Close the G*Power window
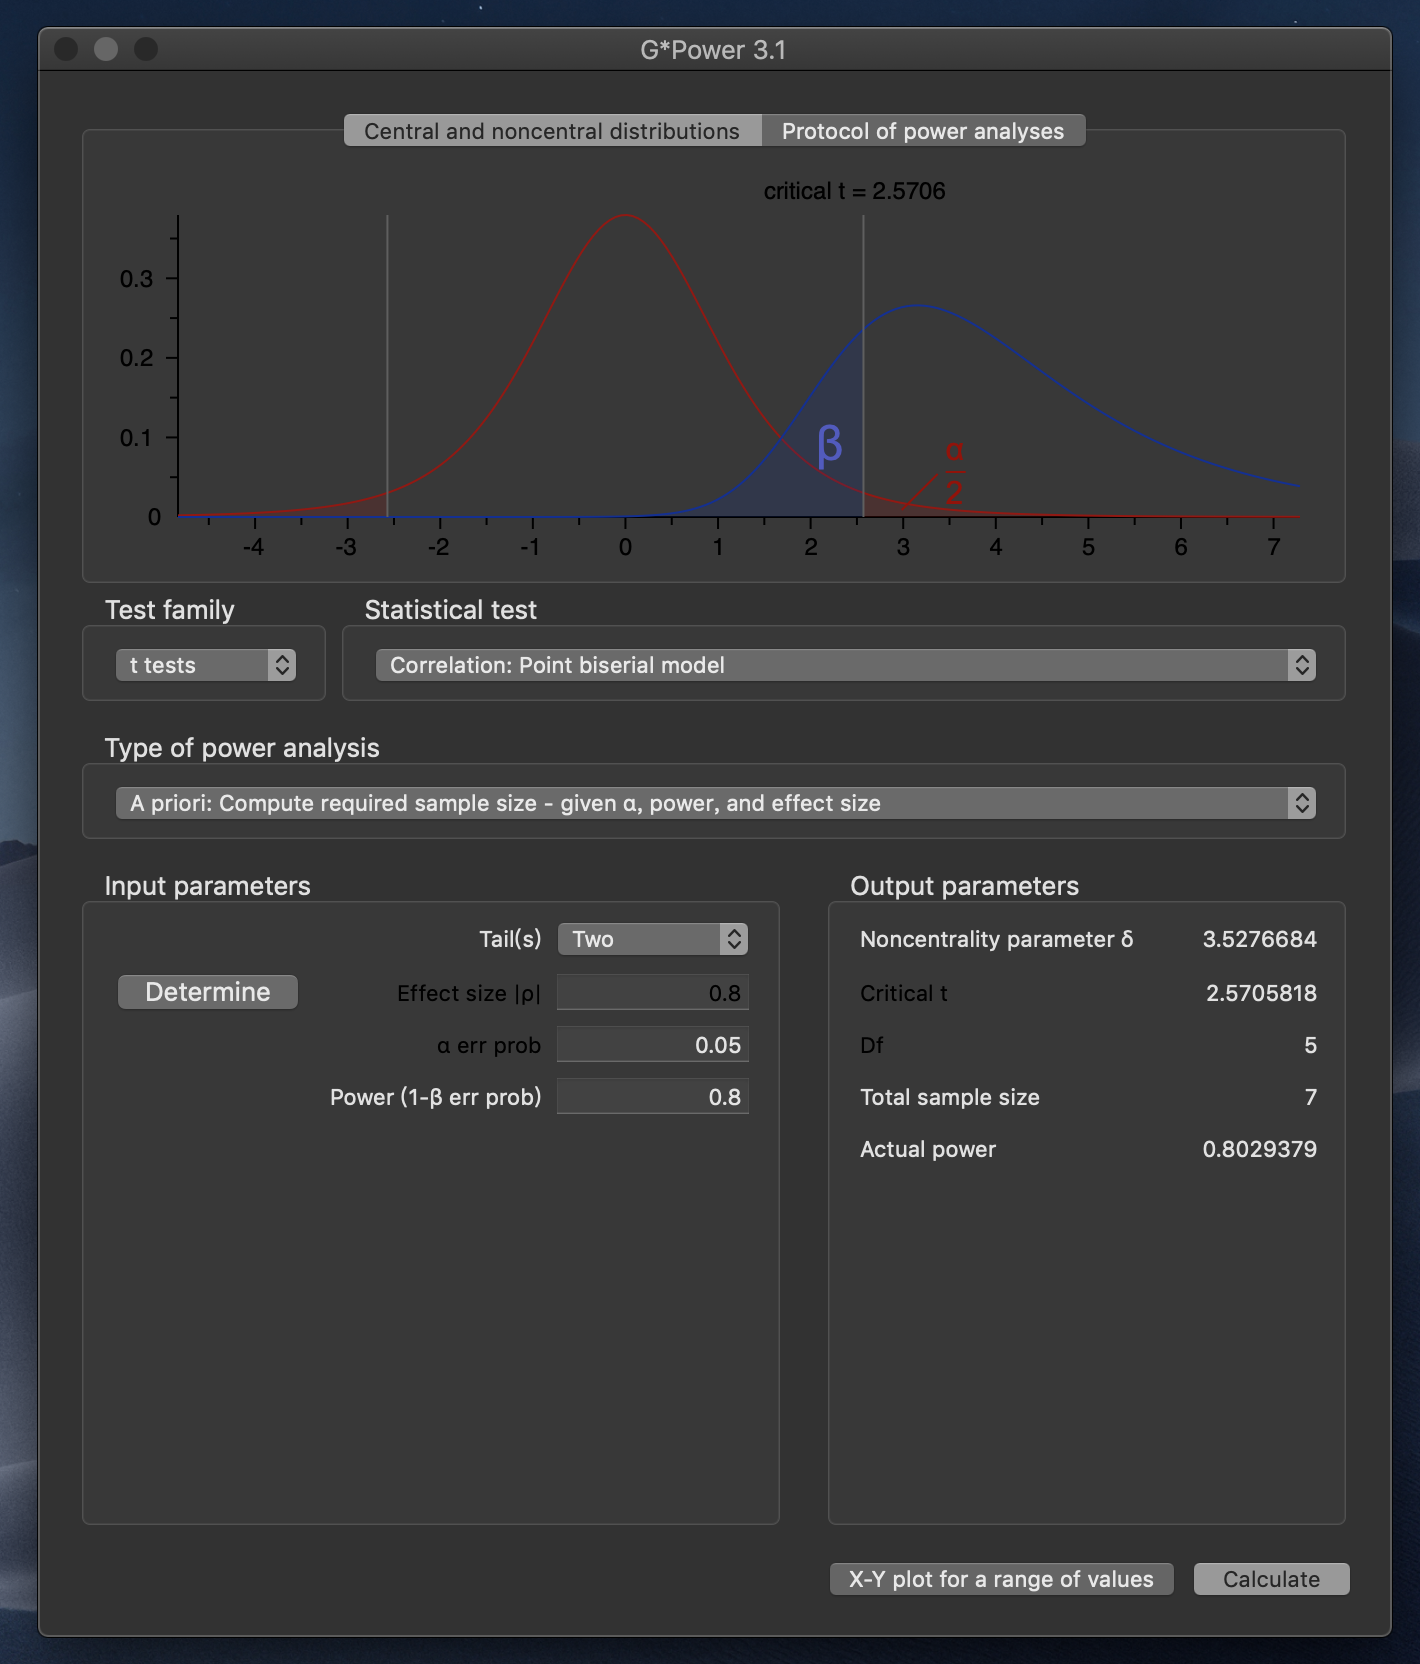 66,49
